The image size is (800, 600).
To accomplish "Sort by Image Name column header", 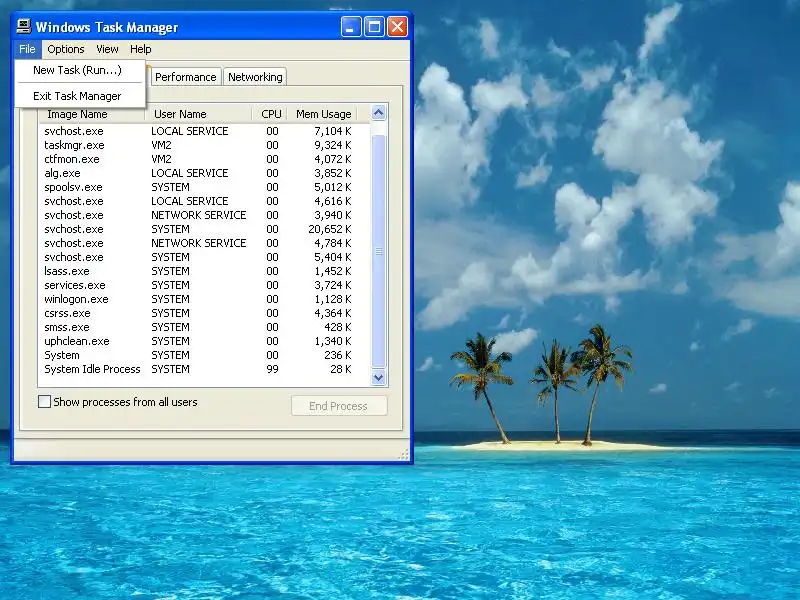I will pos(92,114).
